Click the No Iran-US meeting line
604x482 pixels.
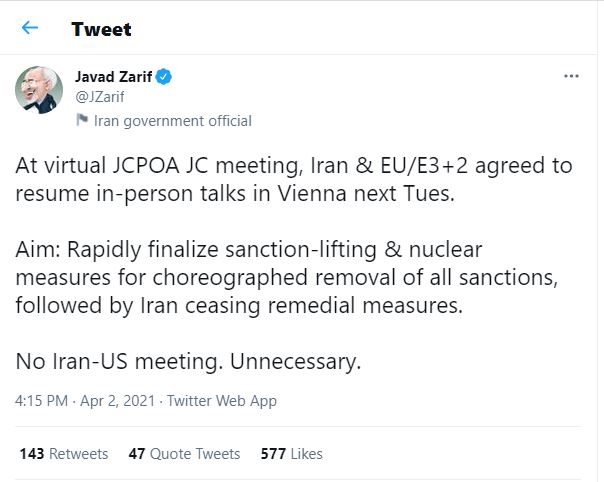[188, 360]
